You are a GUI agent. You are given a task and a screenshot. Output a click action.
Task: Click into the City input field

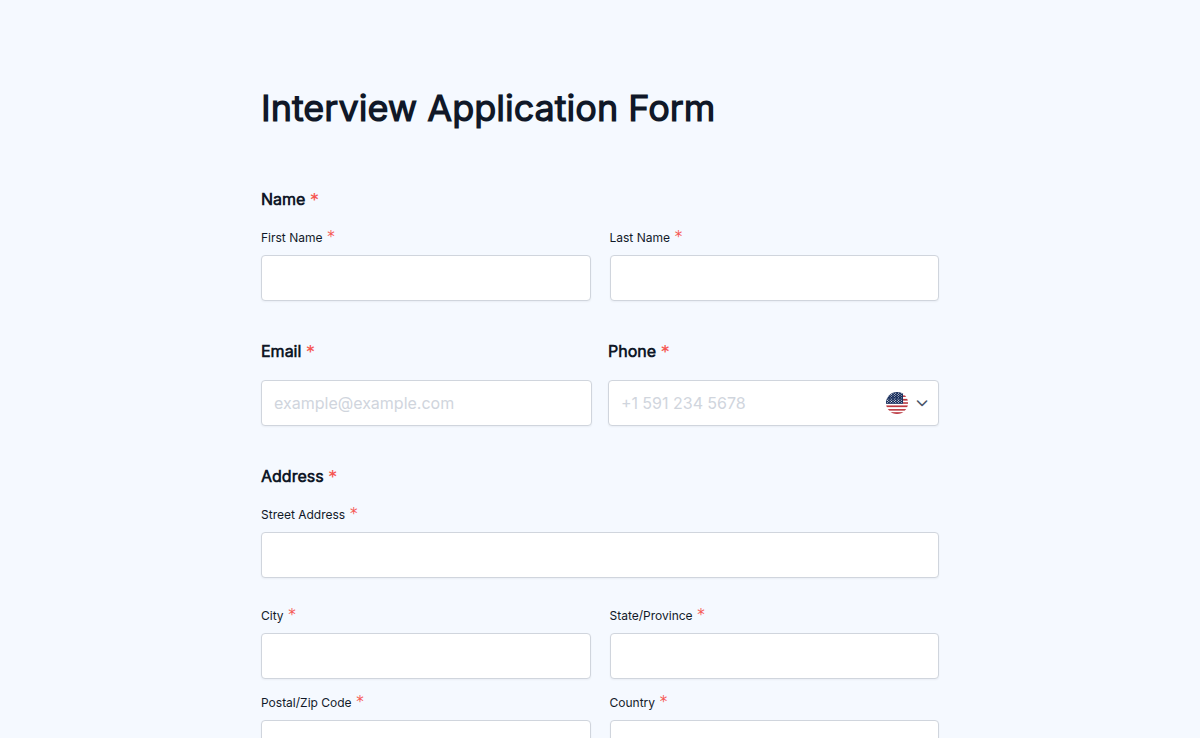pos(425,656)
